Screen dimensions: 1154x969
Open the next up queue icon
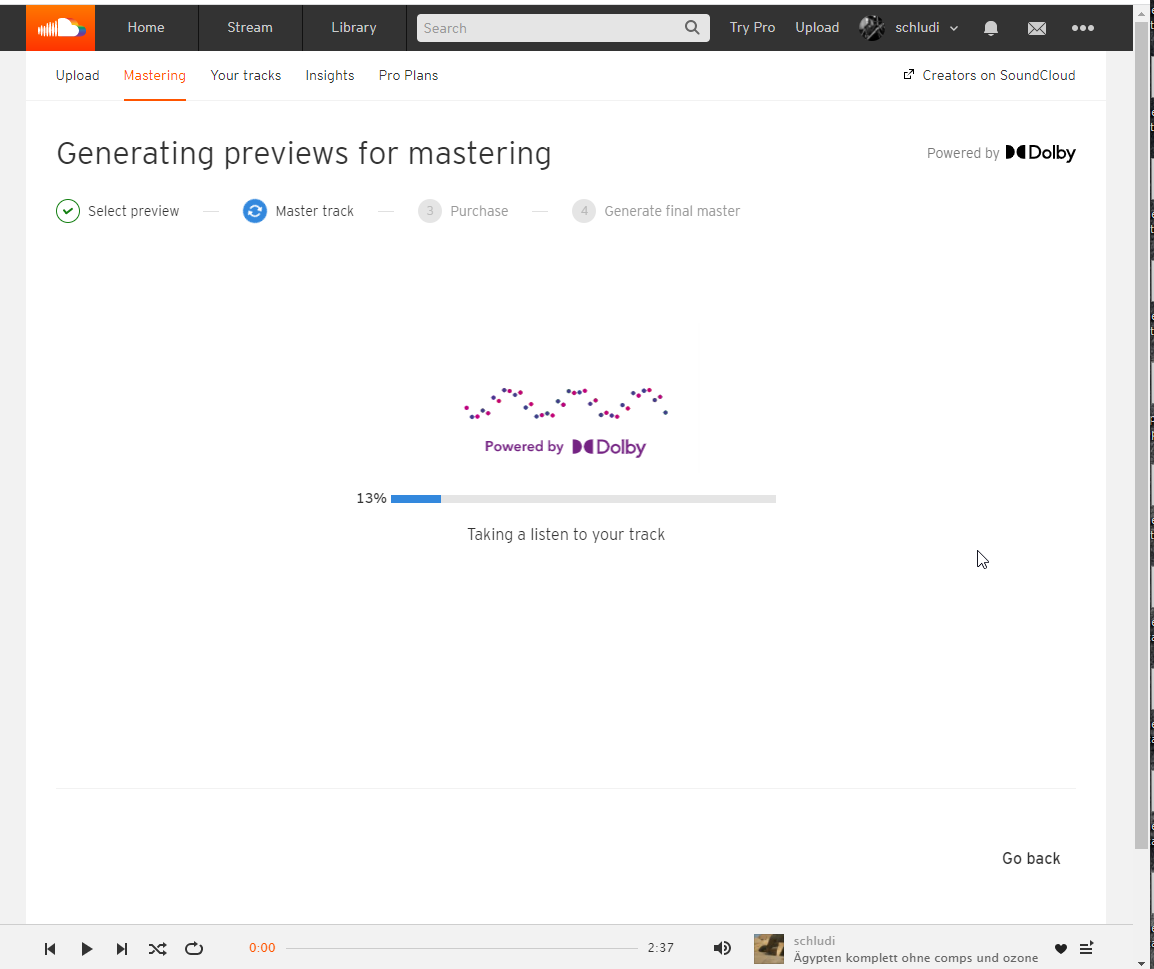pyautogui.click(x=1087, y=948)
